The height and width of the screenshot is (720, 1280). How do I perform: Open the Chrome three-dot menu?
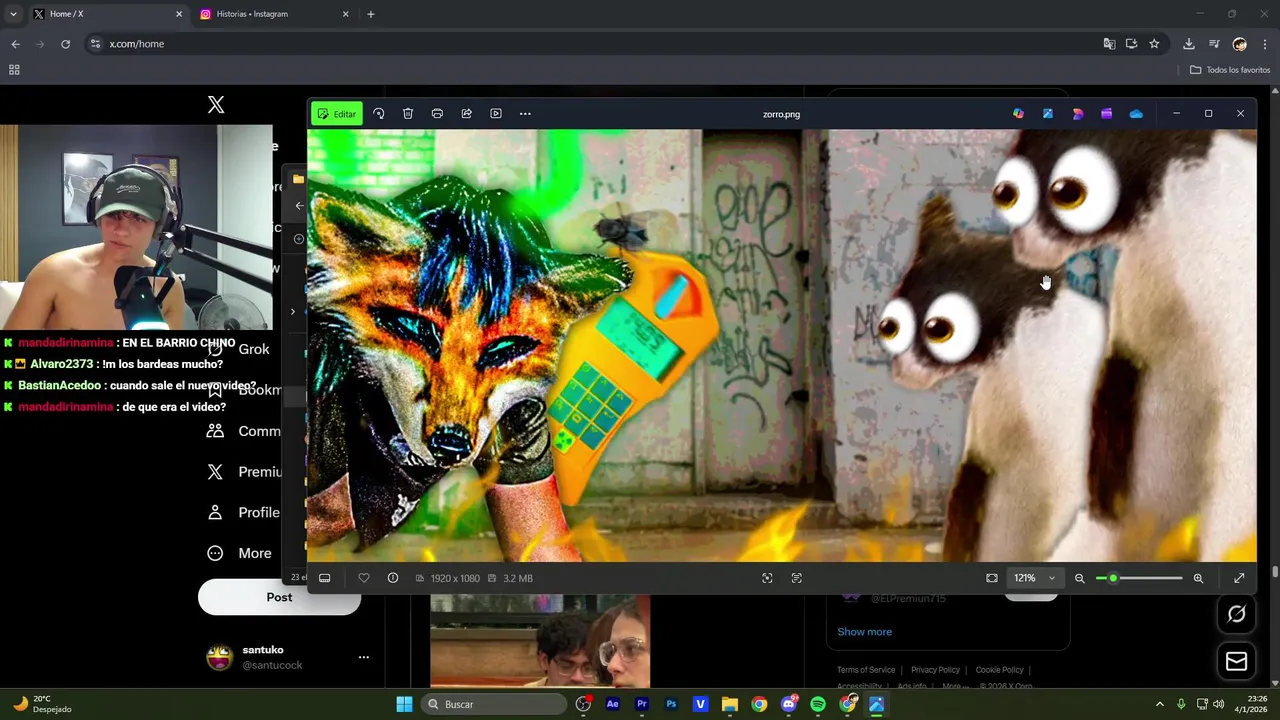click(1265, 44)
